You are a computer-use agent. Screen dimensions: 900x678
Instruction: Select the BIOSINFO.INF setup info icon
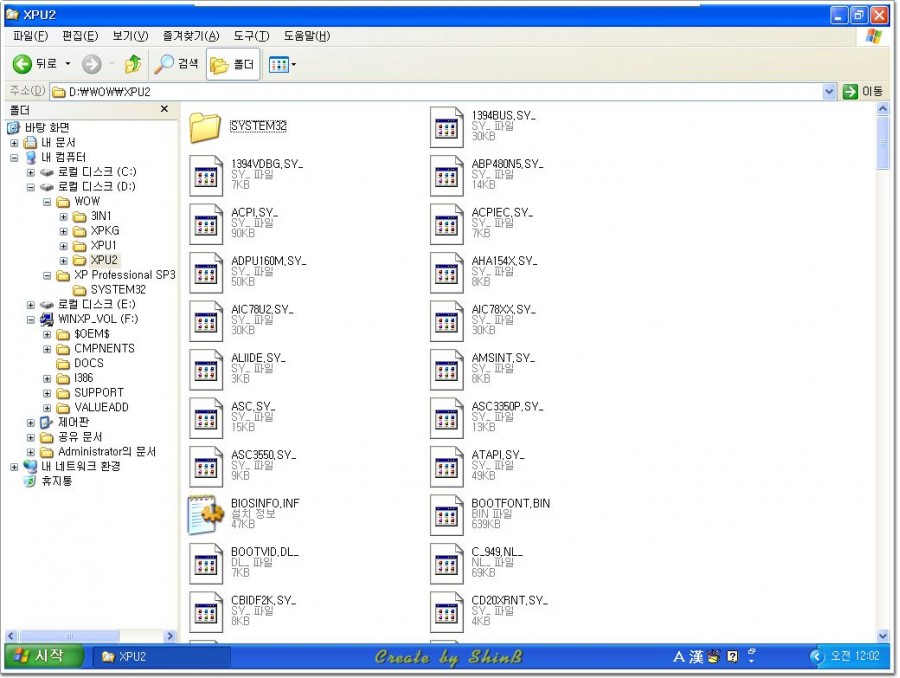tap(205, 515)
